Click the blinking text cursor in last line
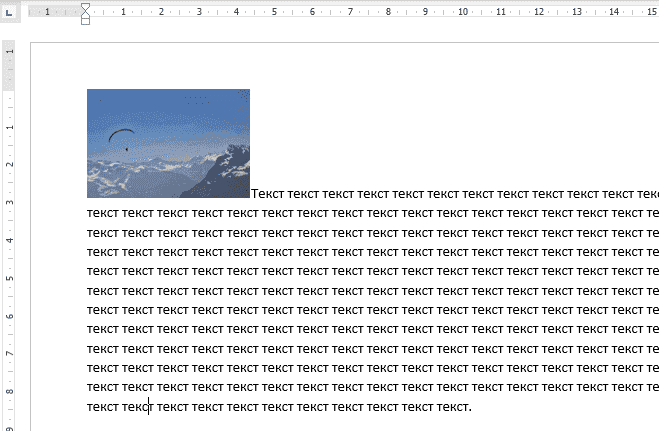 [x=149, y=406]
